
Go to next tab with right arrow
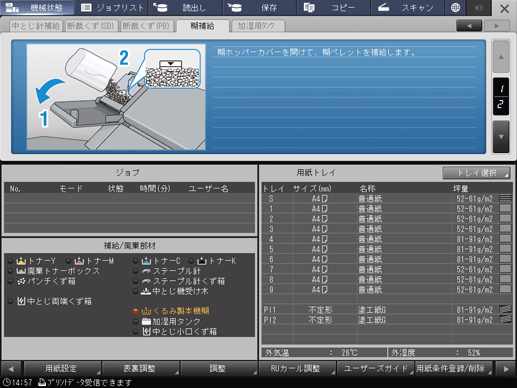497,26
